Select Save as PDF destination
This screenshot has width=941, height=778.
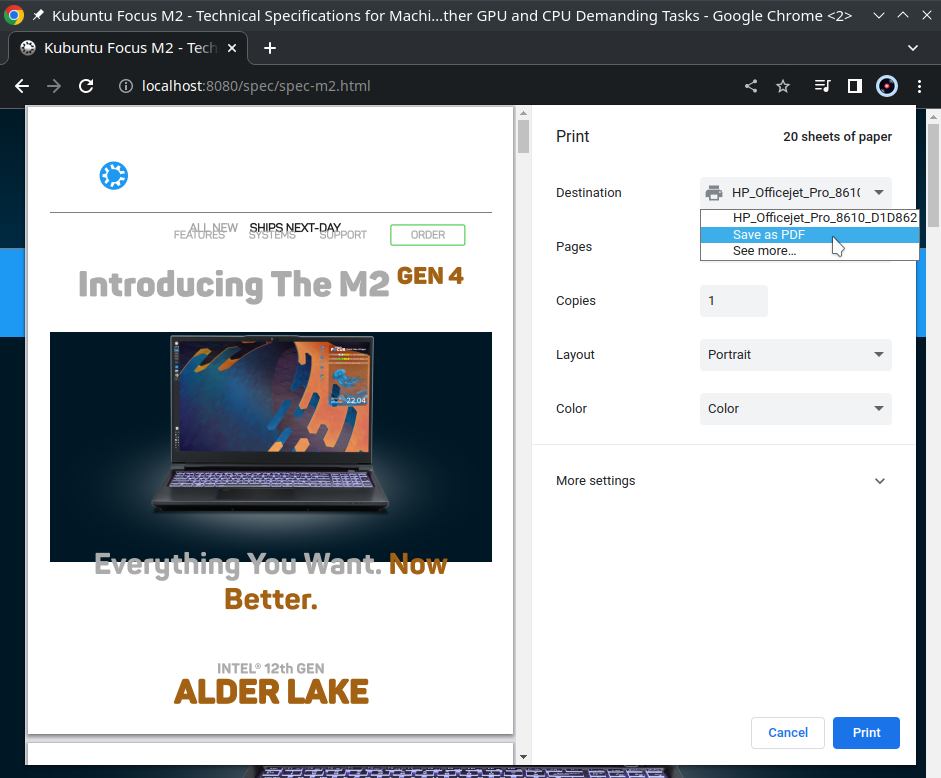[810, 235]
